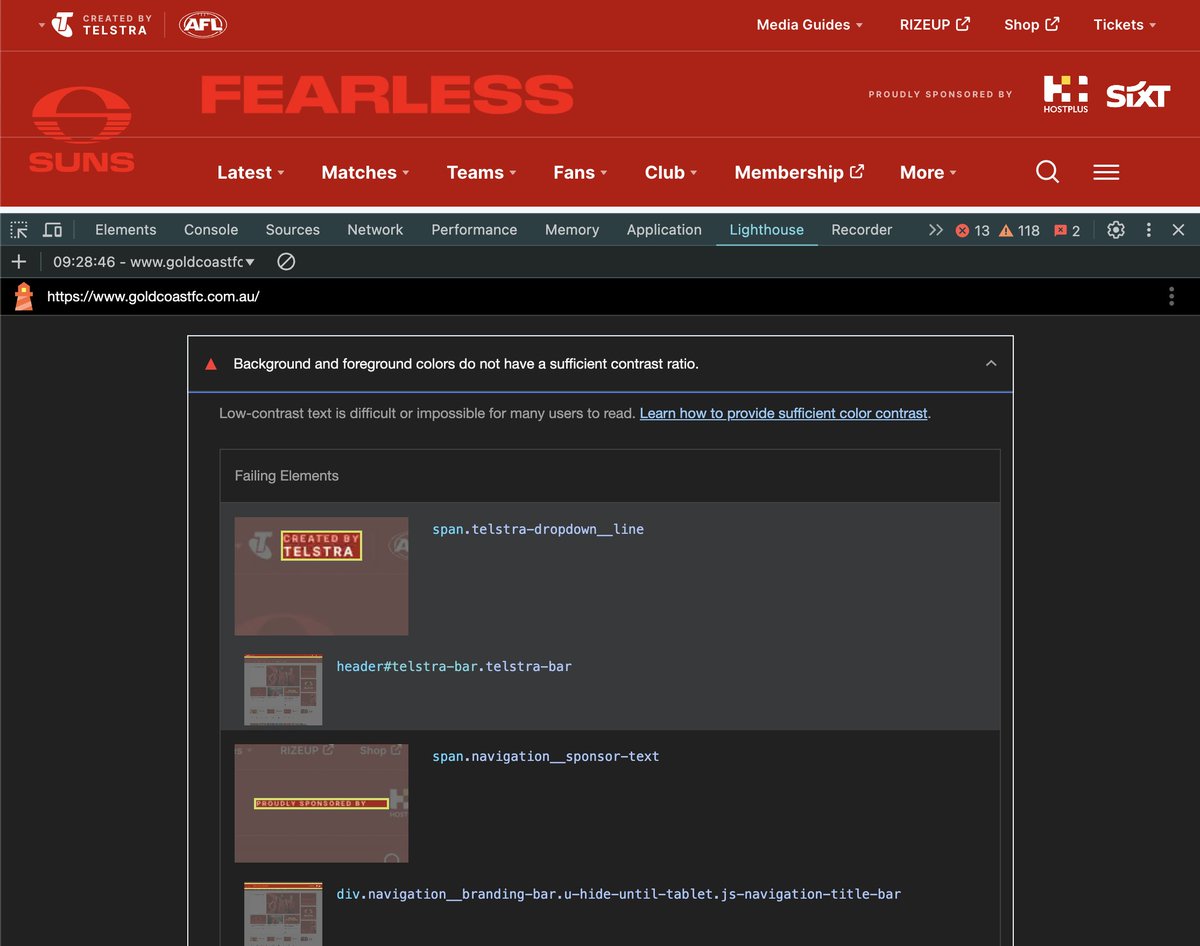Image resolution: width=1200 pixels, height=946 pixels.
Task: Open the hamburger menu icon
Action: pos(1106,172)
